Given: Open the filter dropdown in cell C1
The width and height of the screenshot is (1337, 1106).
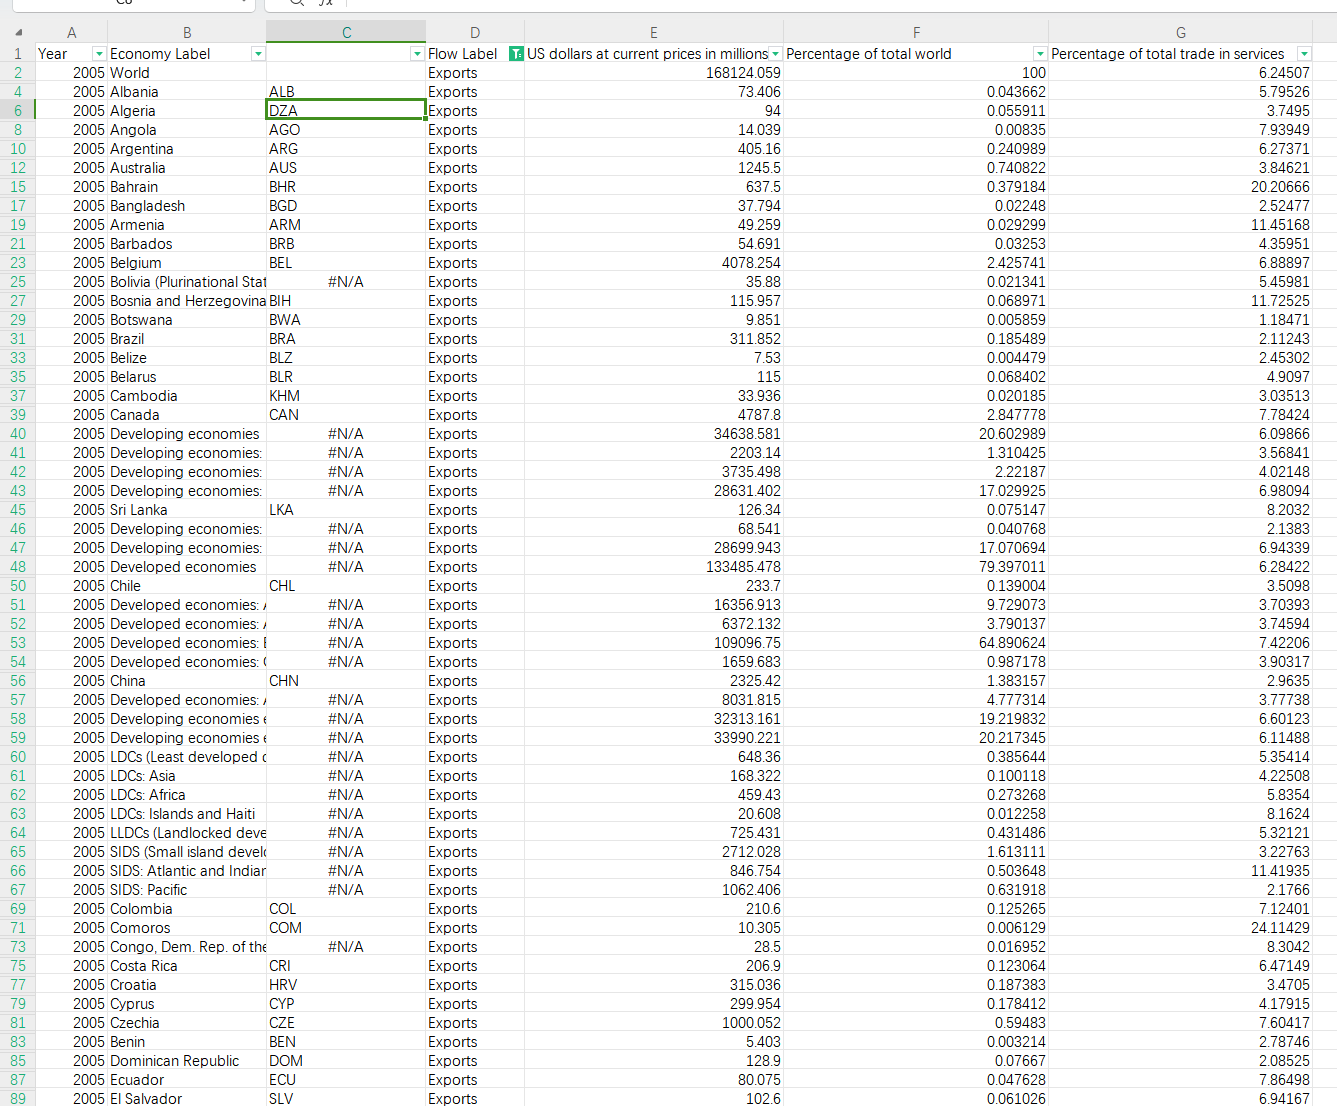Looking at the screenshot, I should point(417,54).
